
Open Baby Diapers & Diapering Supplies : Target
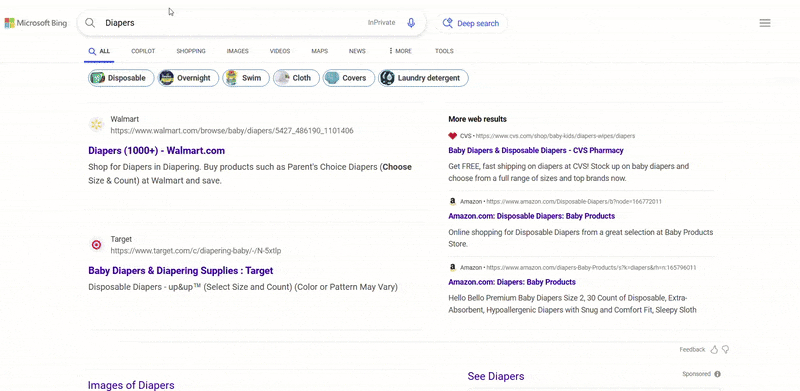click(x=181, y=271)
